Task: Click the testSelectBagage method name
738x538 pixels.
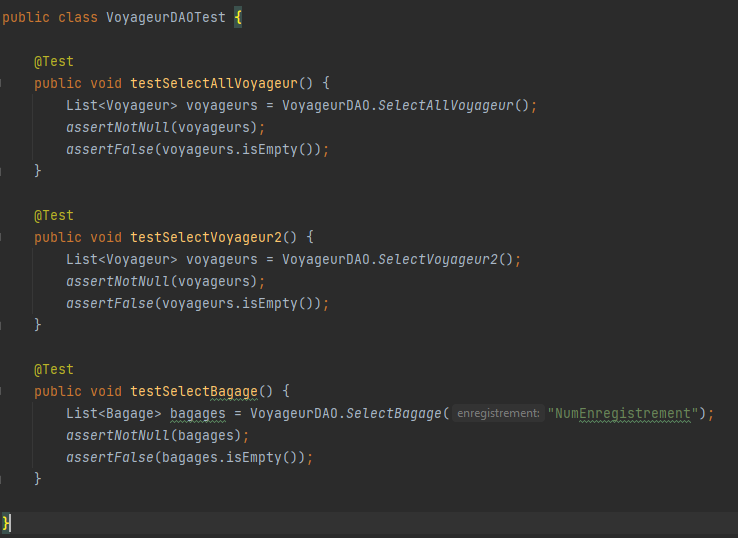Action: 194,392
